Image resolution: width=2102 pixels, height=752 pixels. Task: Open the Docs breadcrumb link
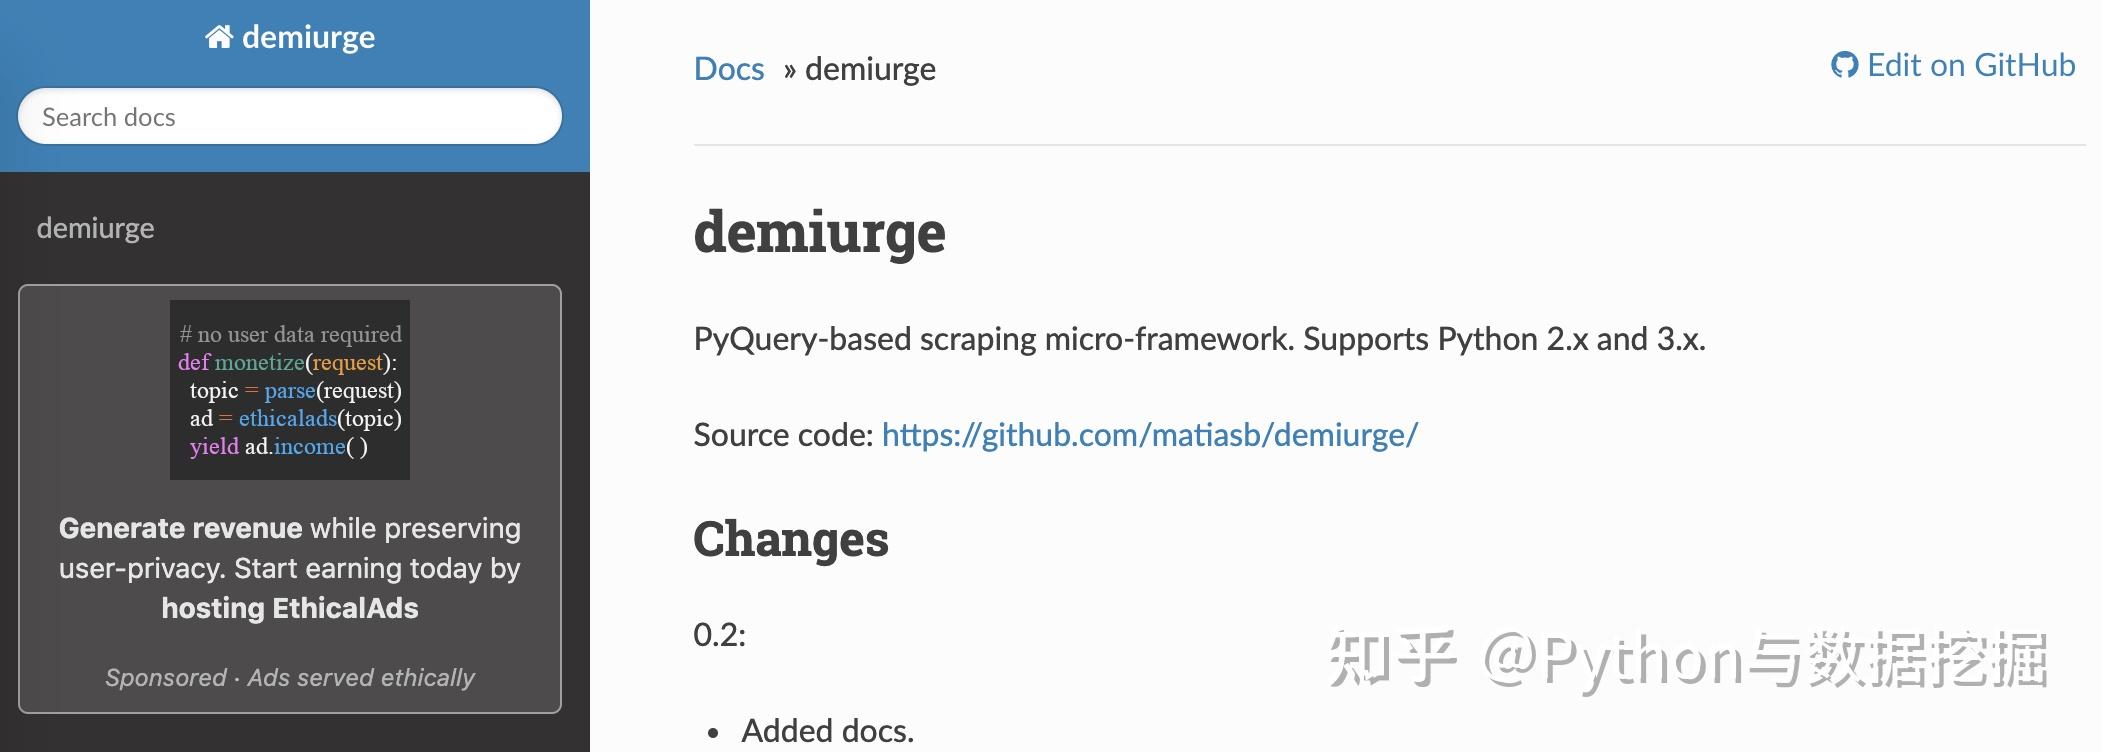[x=729, y=69]
